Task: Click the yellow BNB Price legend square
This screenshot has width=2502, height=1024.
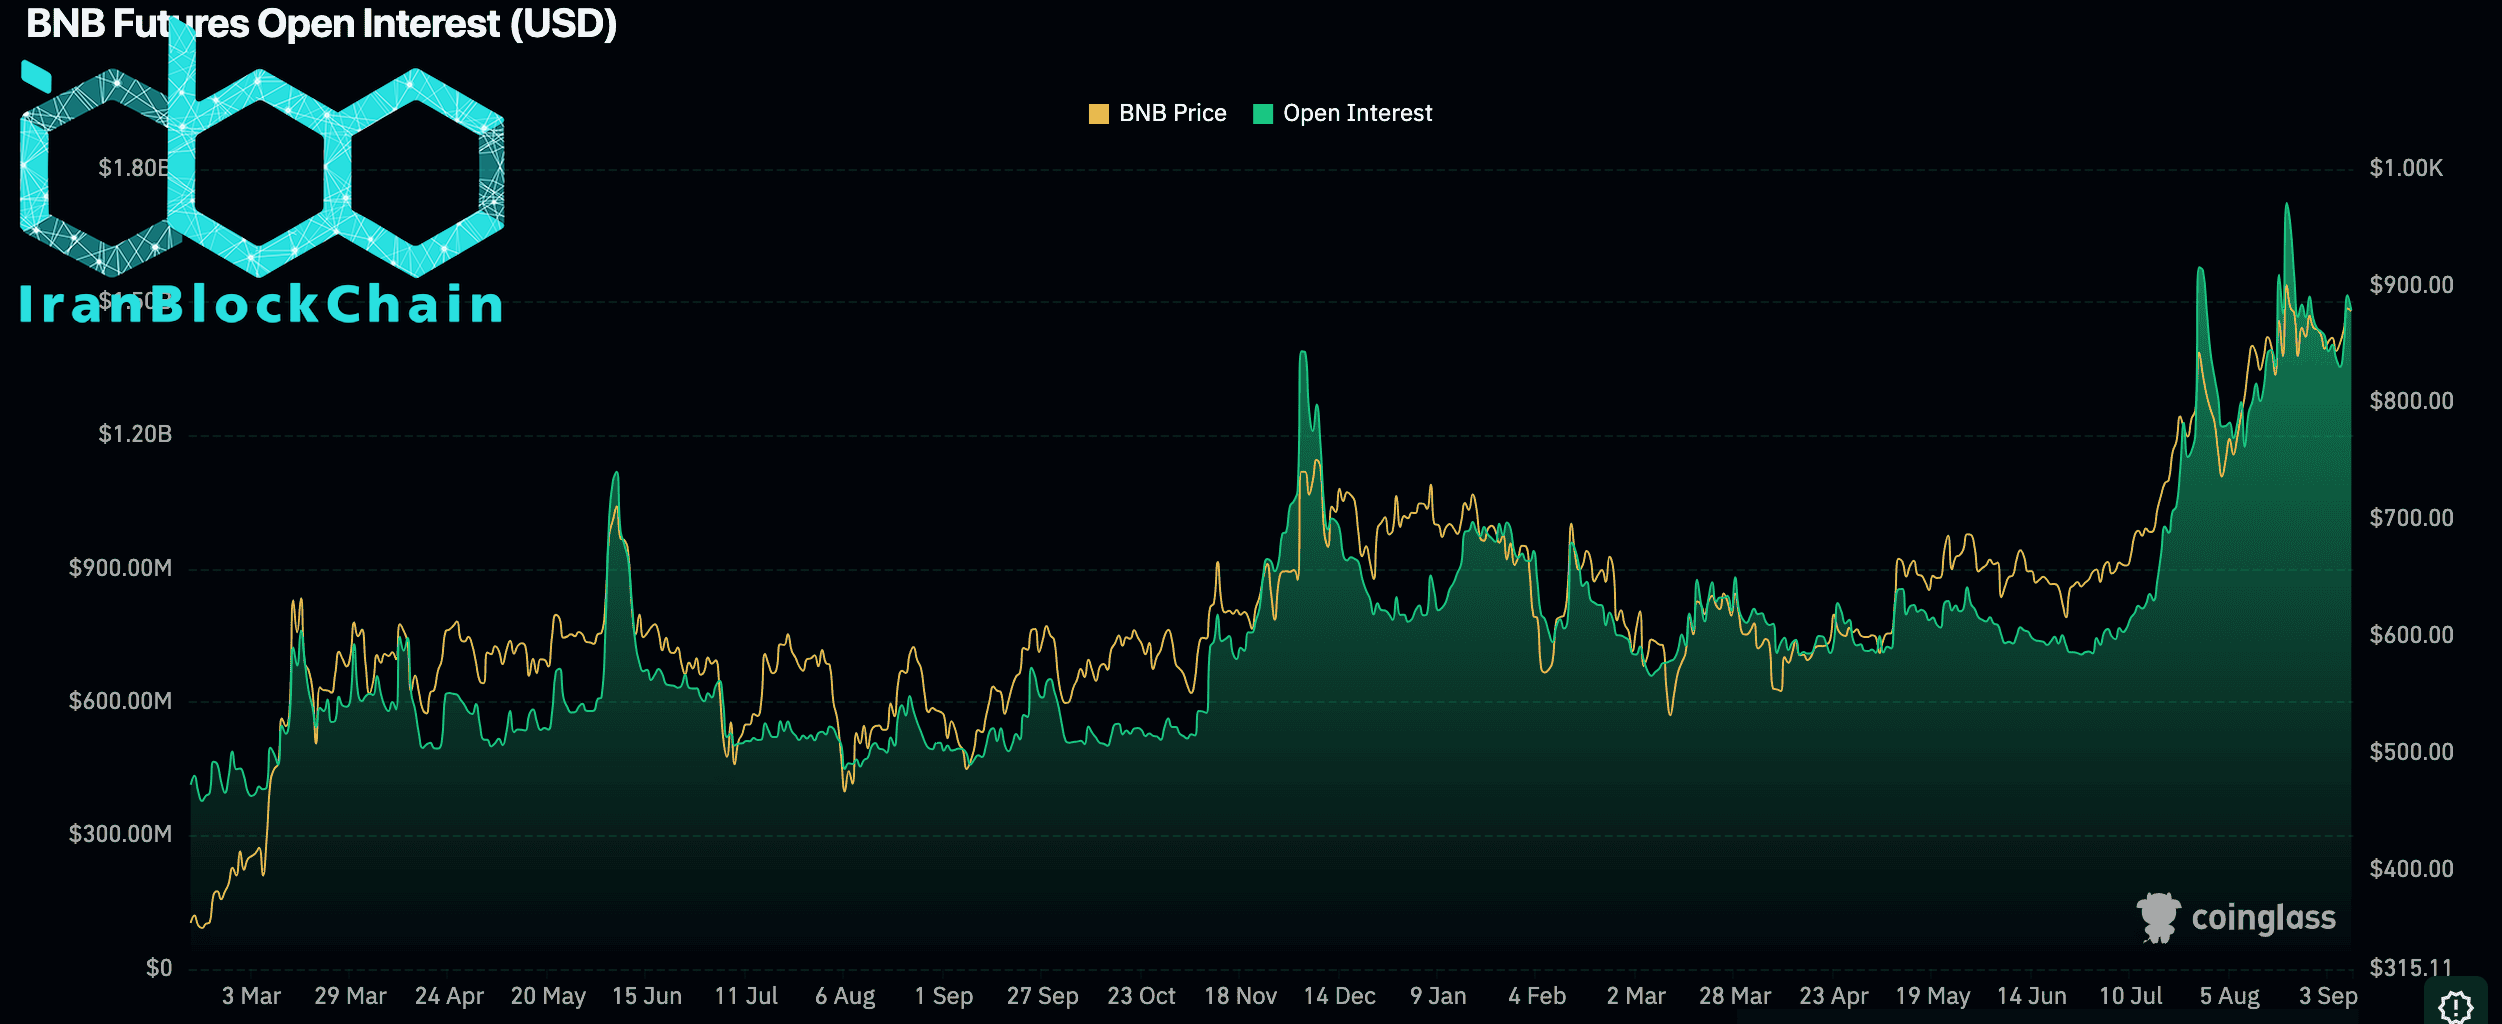Action: (x=1098, y=114)
